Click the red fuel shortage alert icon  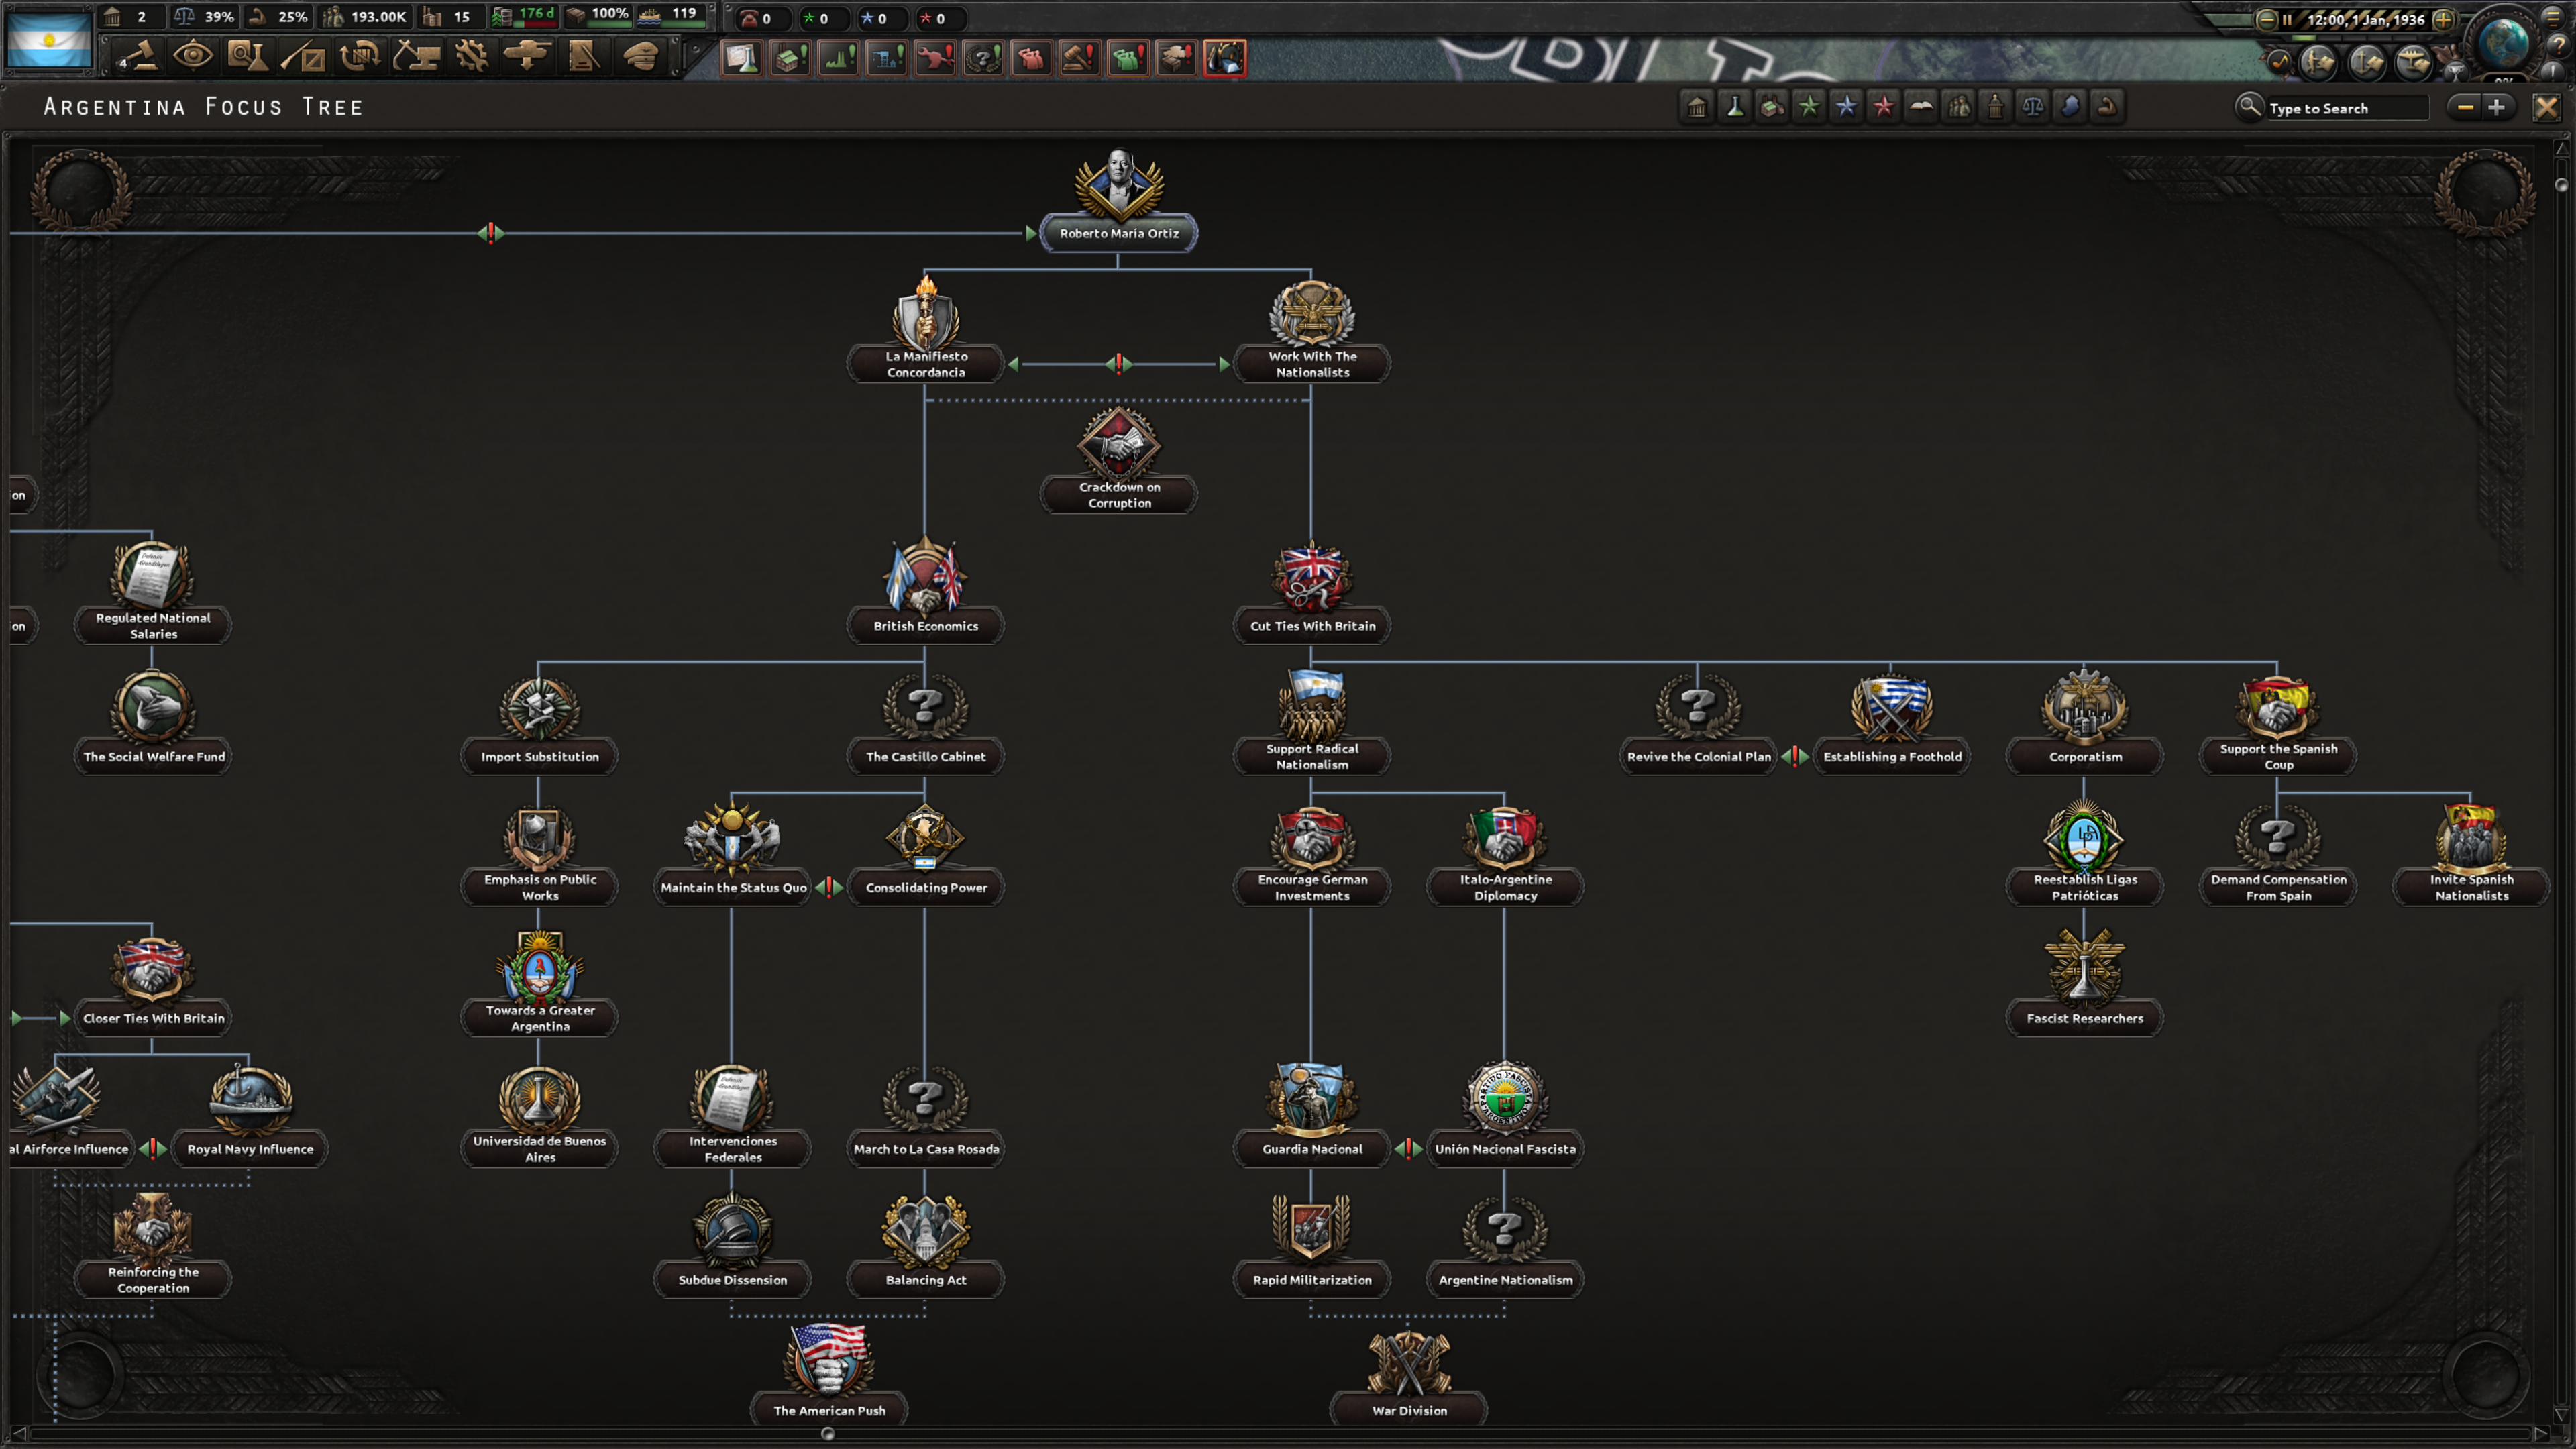tap(1226, 58)
